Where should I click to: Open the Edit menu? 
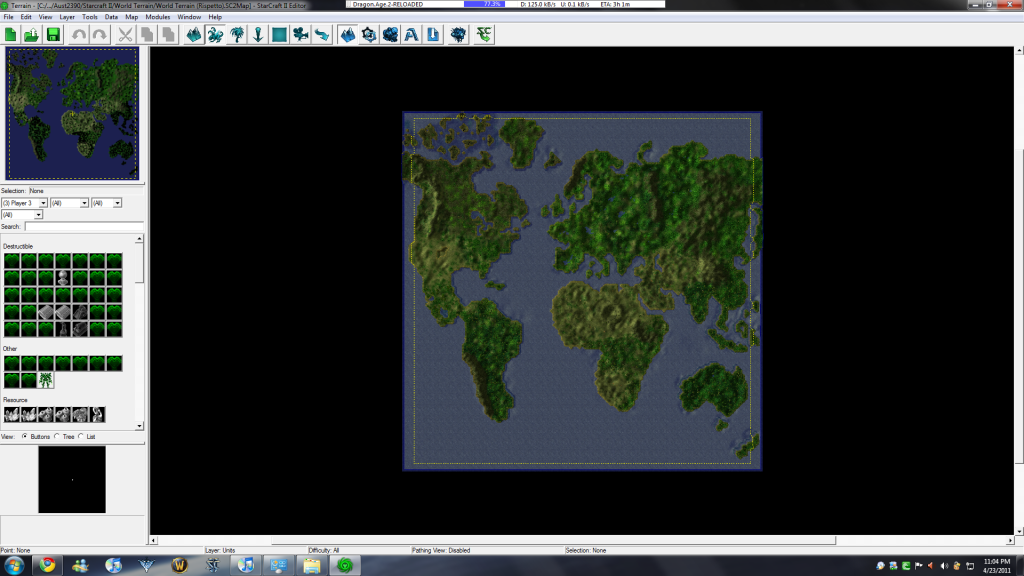pos(26,17)
